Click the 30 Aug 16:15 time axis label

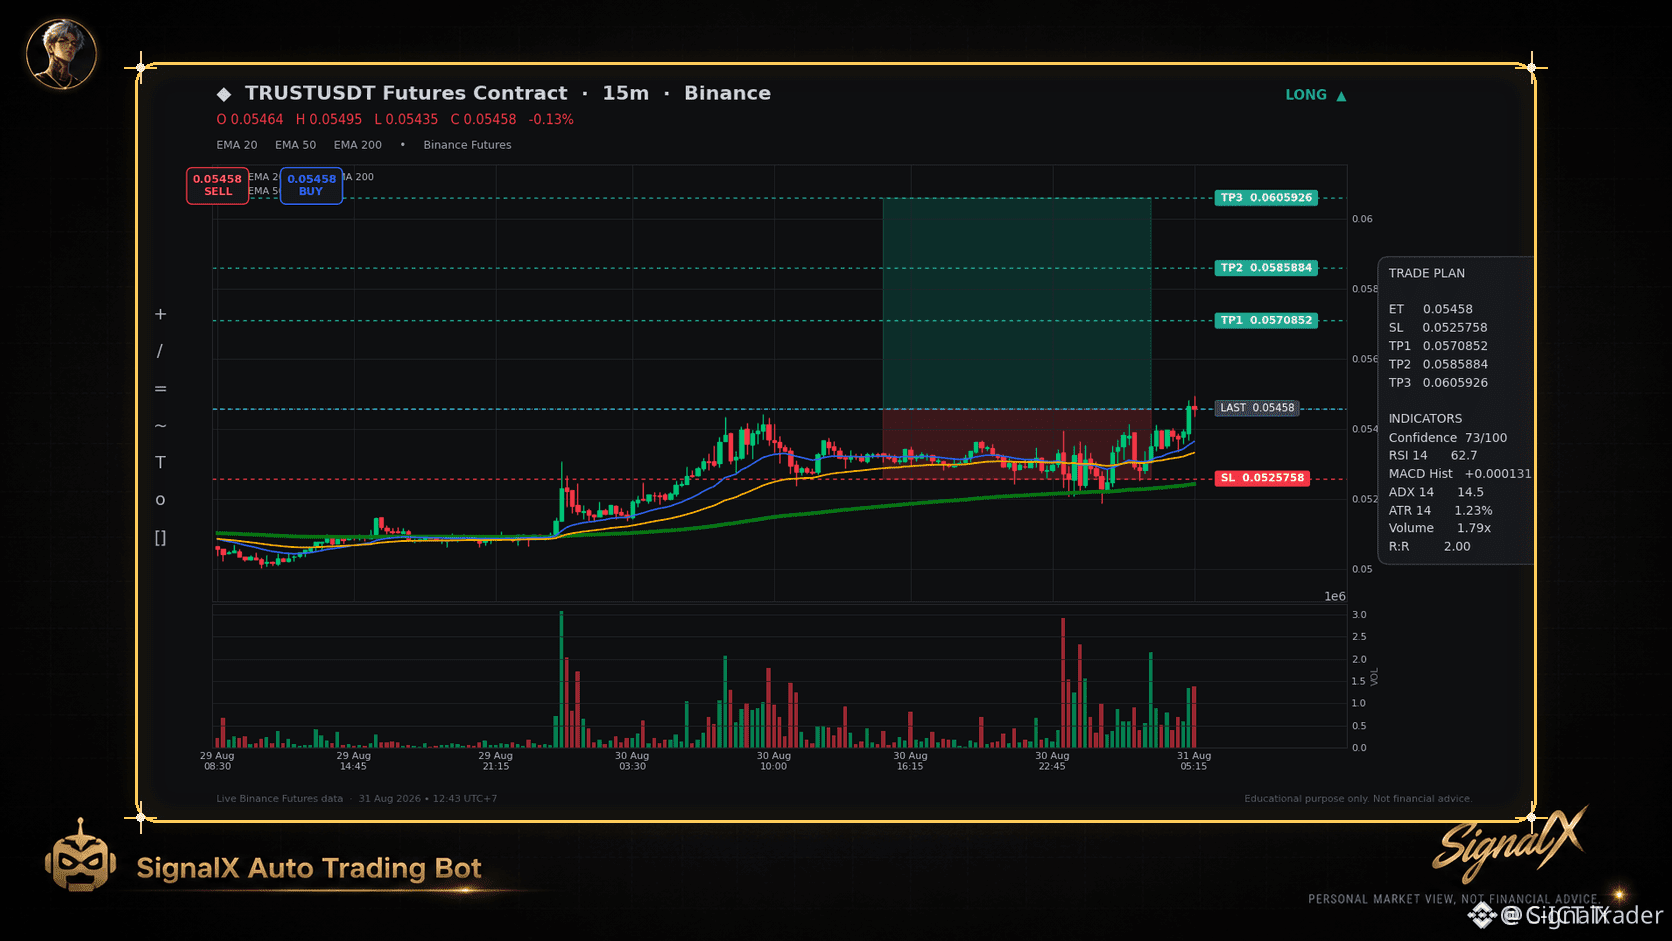910,761
